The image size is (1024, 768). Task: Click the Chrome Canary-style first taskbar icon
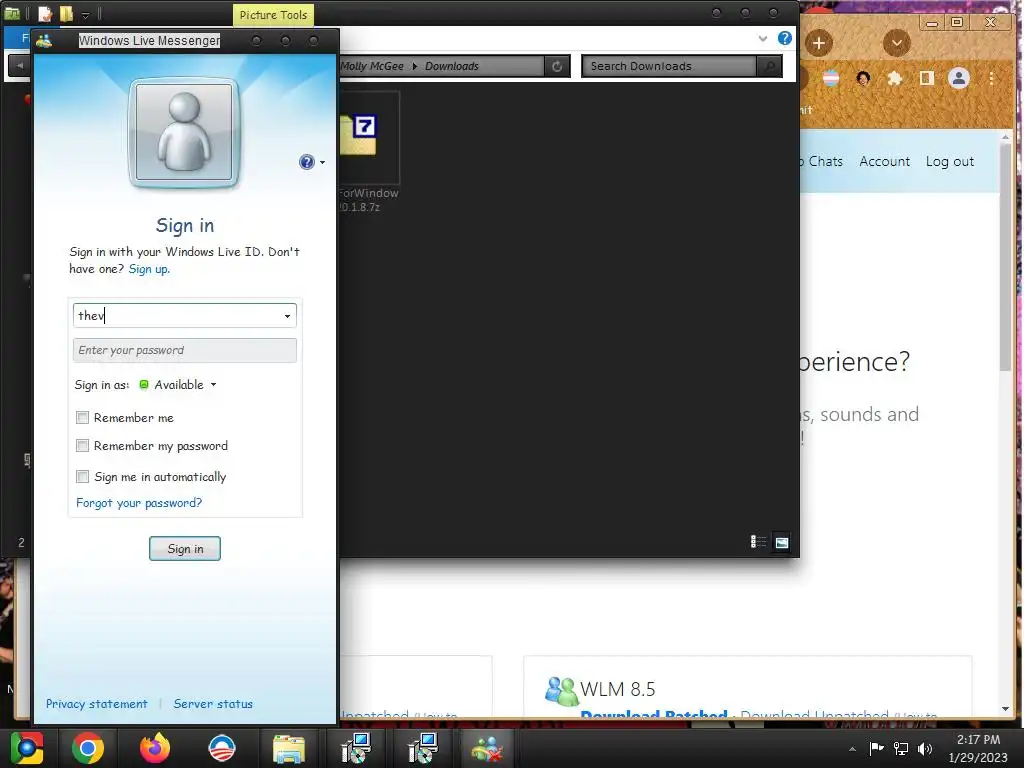click(x=26, y=748)
